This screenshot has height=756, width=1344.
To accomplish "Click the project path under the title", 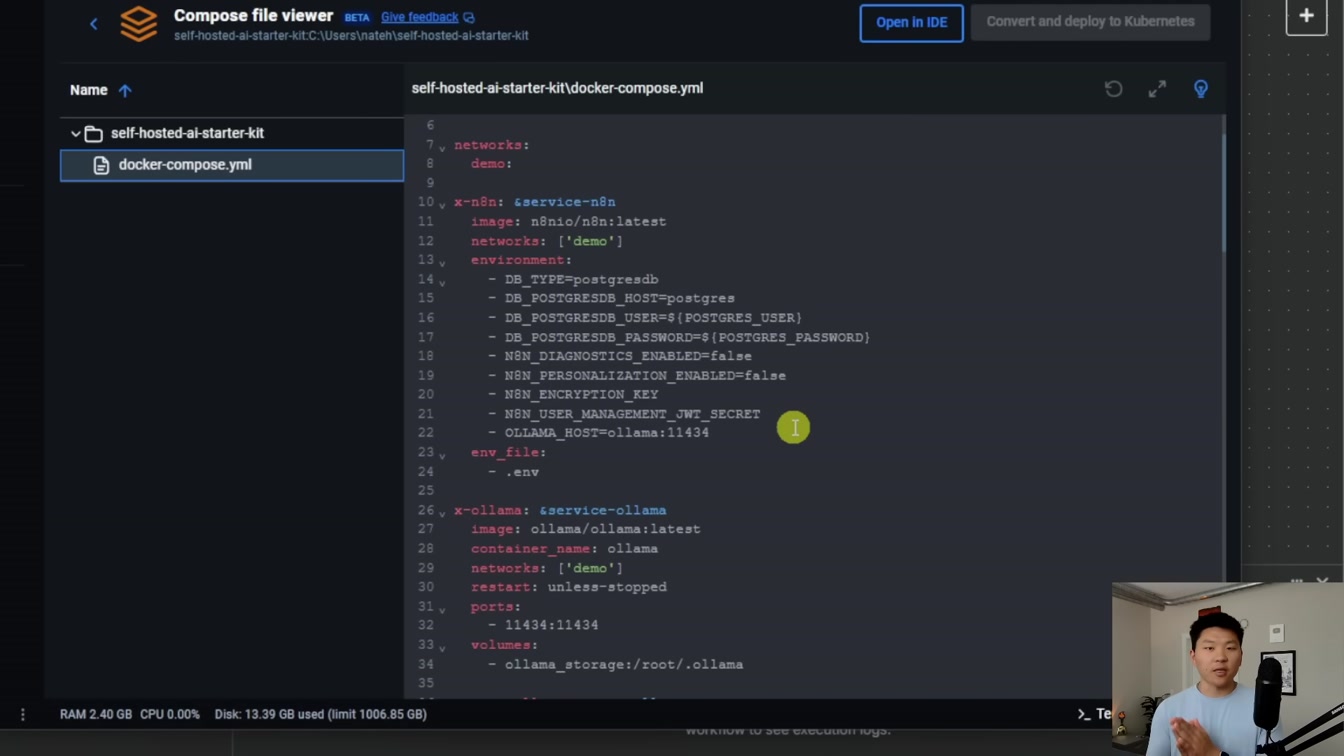I will tap(351, 36).
